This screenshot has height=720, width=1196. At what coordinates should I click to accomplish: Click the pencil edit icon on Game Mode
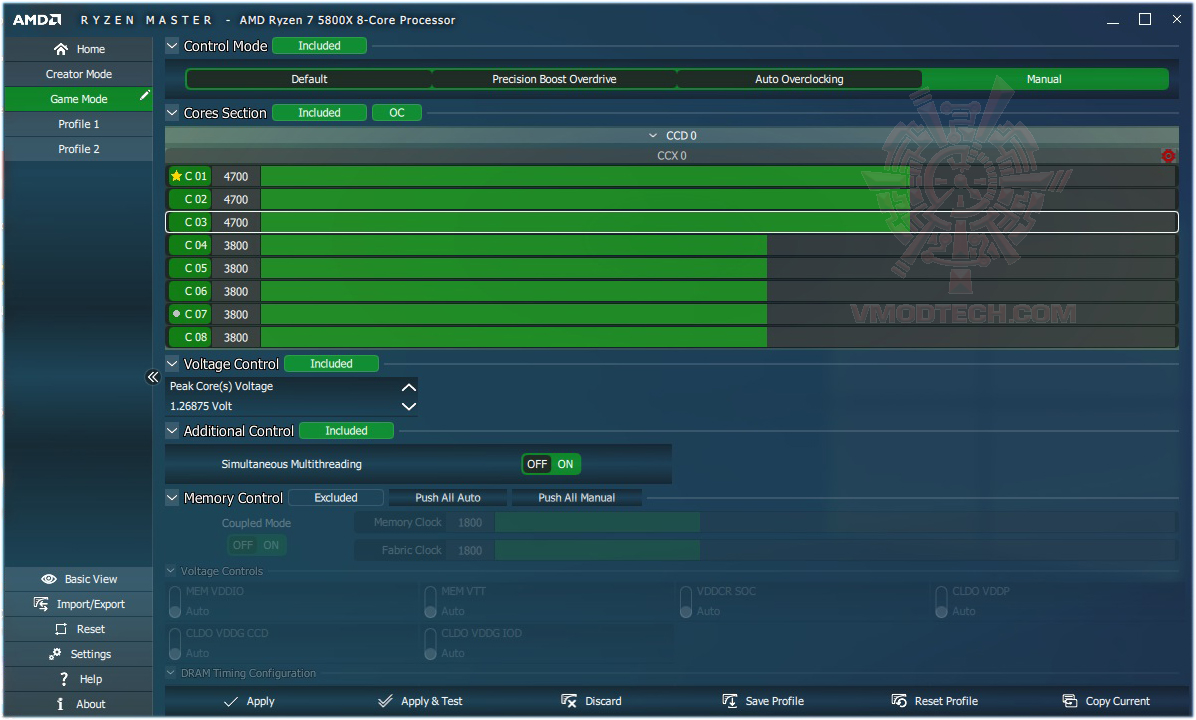(x=144, y=95)
